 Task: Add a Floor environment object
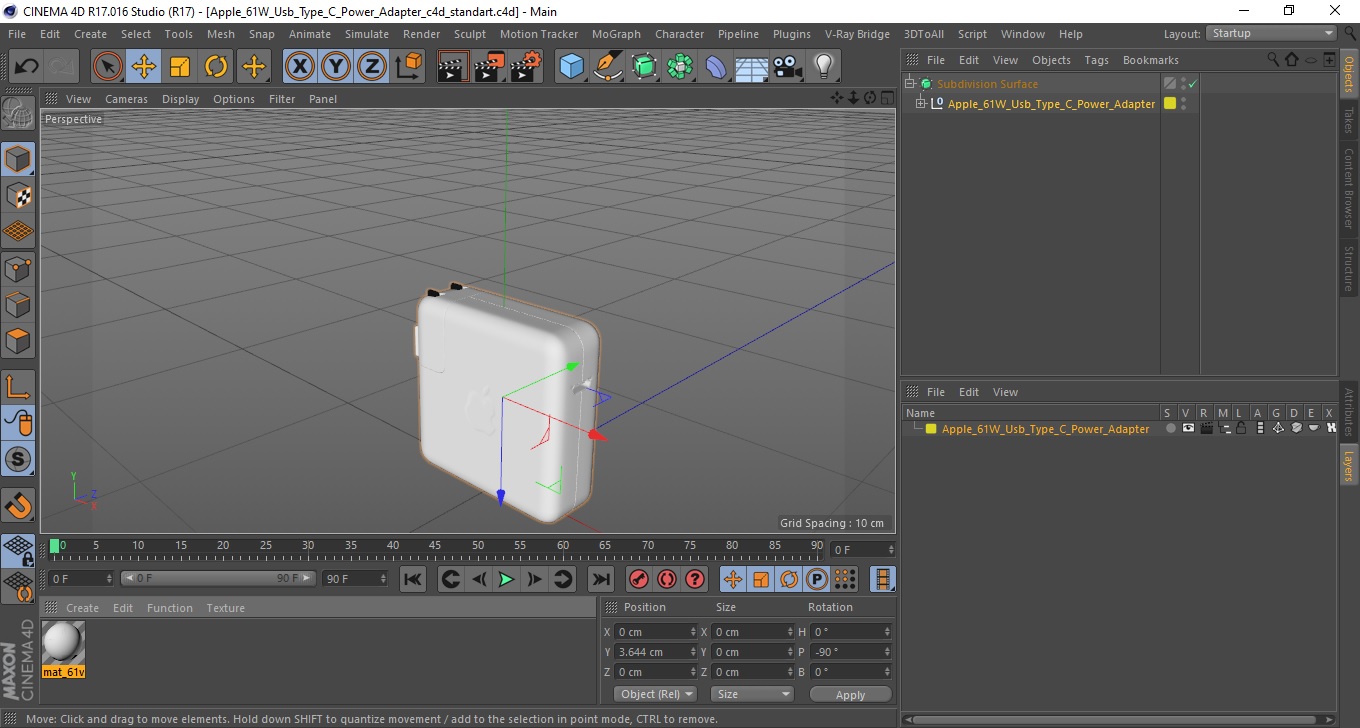[x=751, y=67]
